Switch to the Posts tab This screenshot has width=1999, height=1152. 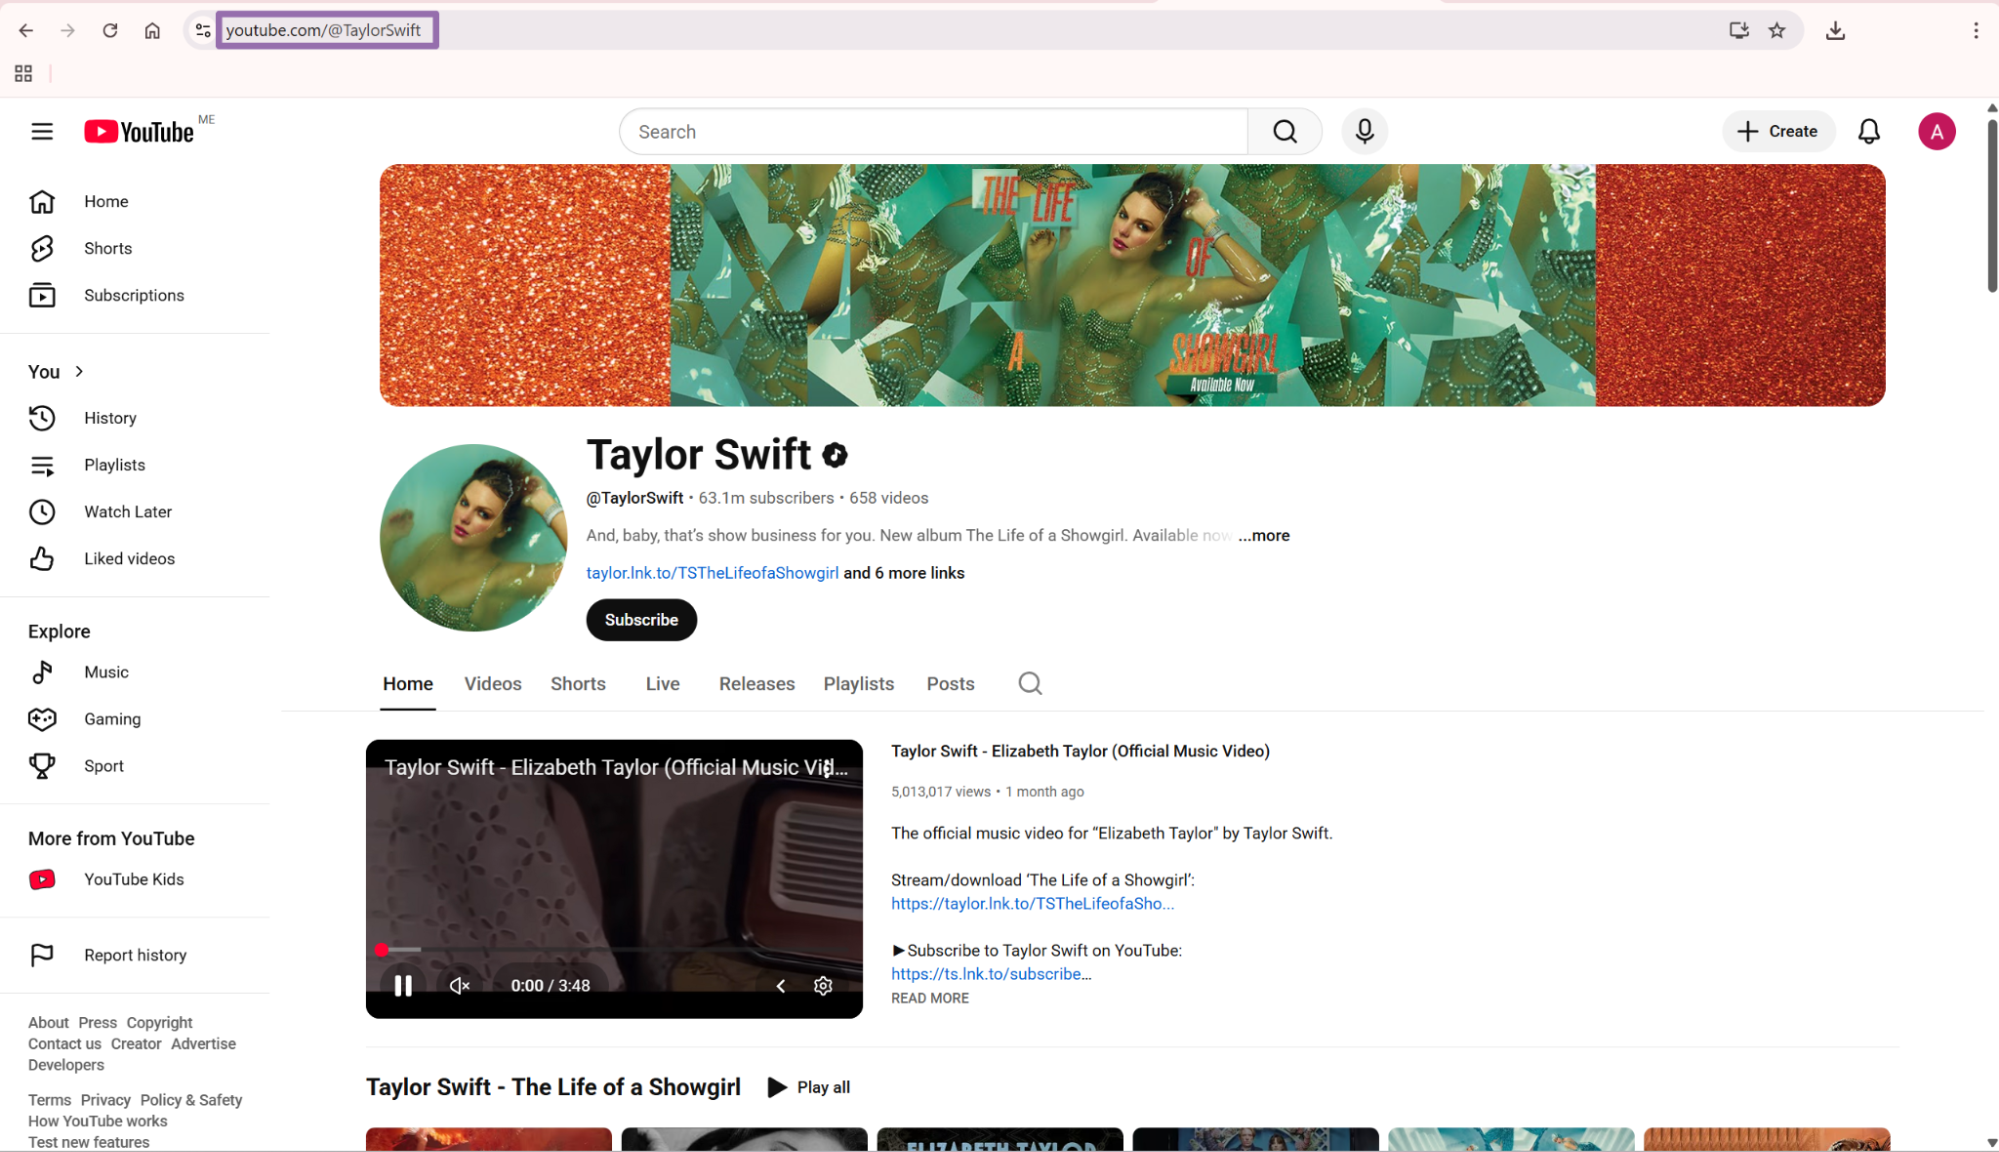coord(950,684)
